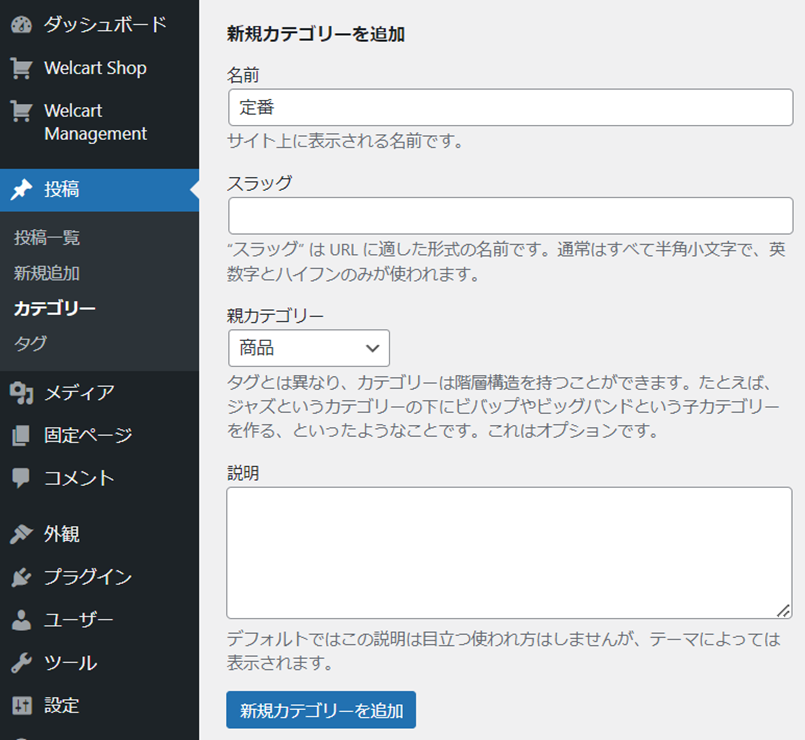Click the メディア media icon
The image size is (805, 740).
21,392
